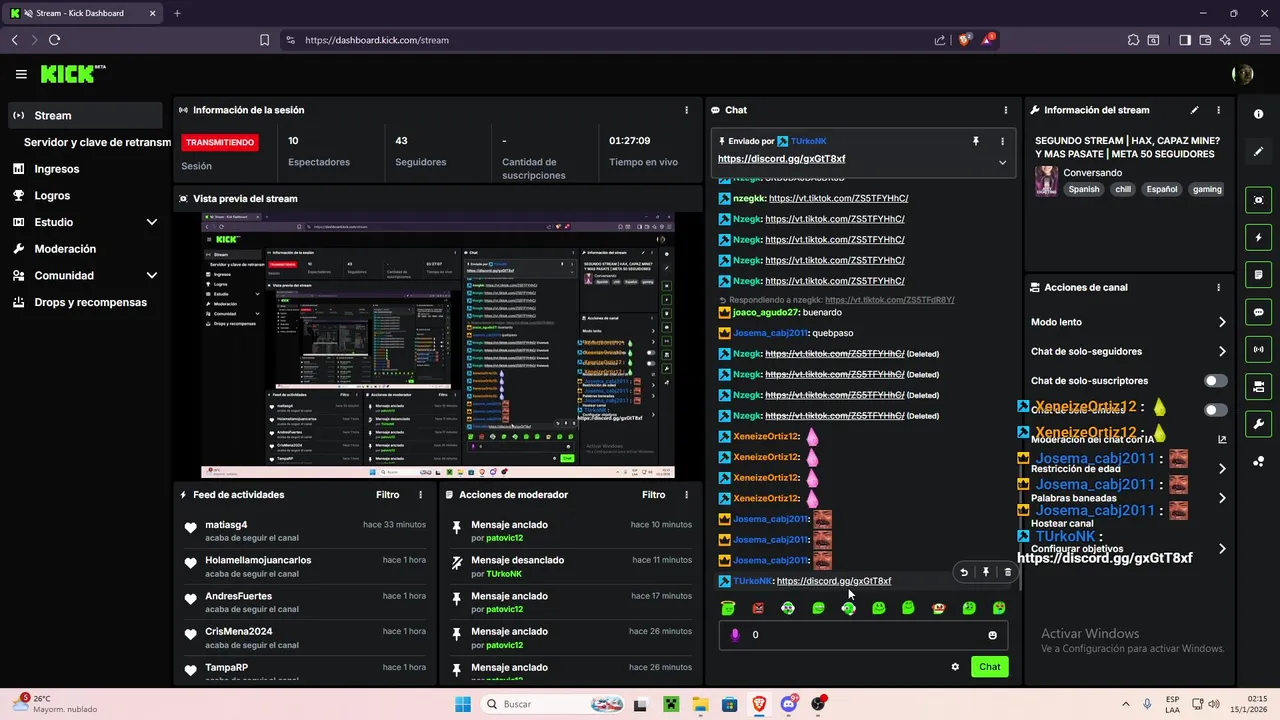Open Servidor y clave de retransmisión
This screenshot has height=720, width=1280.
tap(97, 142)
